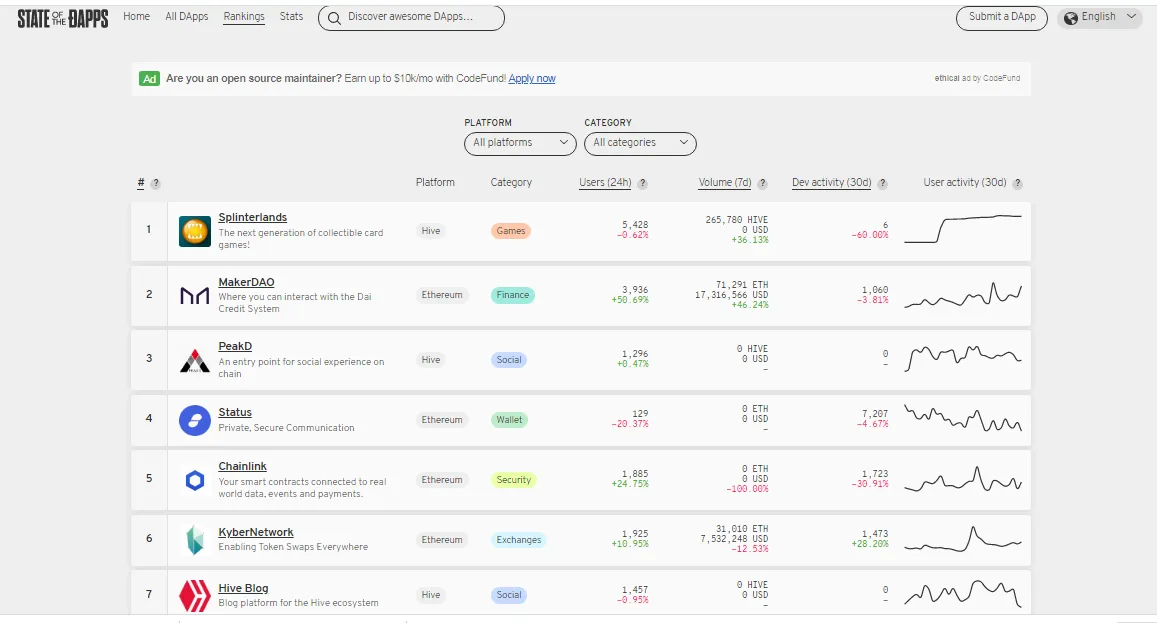Open the MakerDAO title link
Image resolution: width=1157 pixels, height=623 pixels.
click(x=246, y=282)
